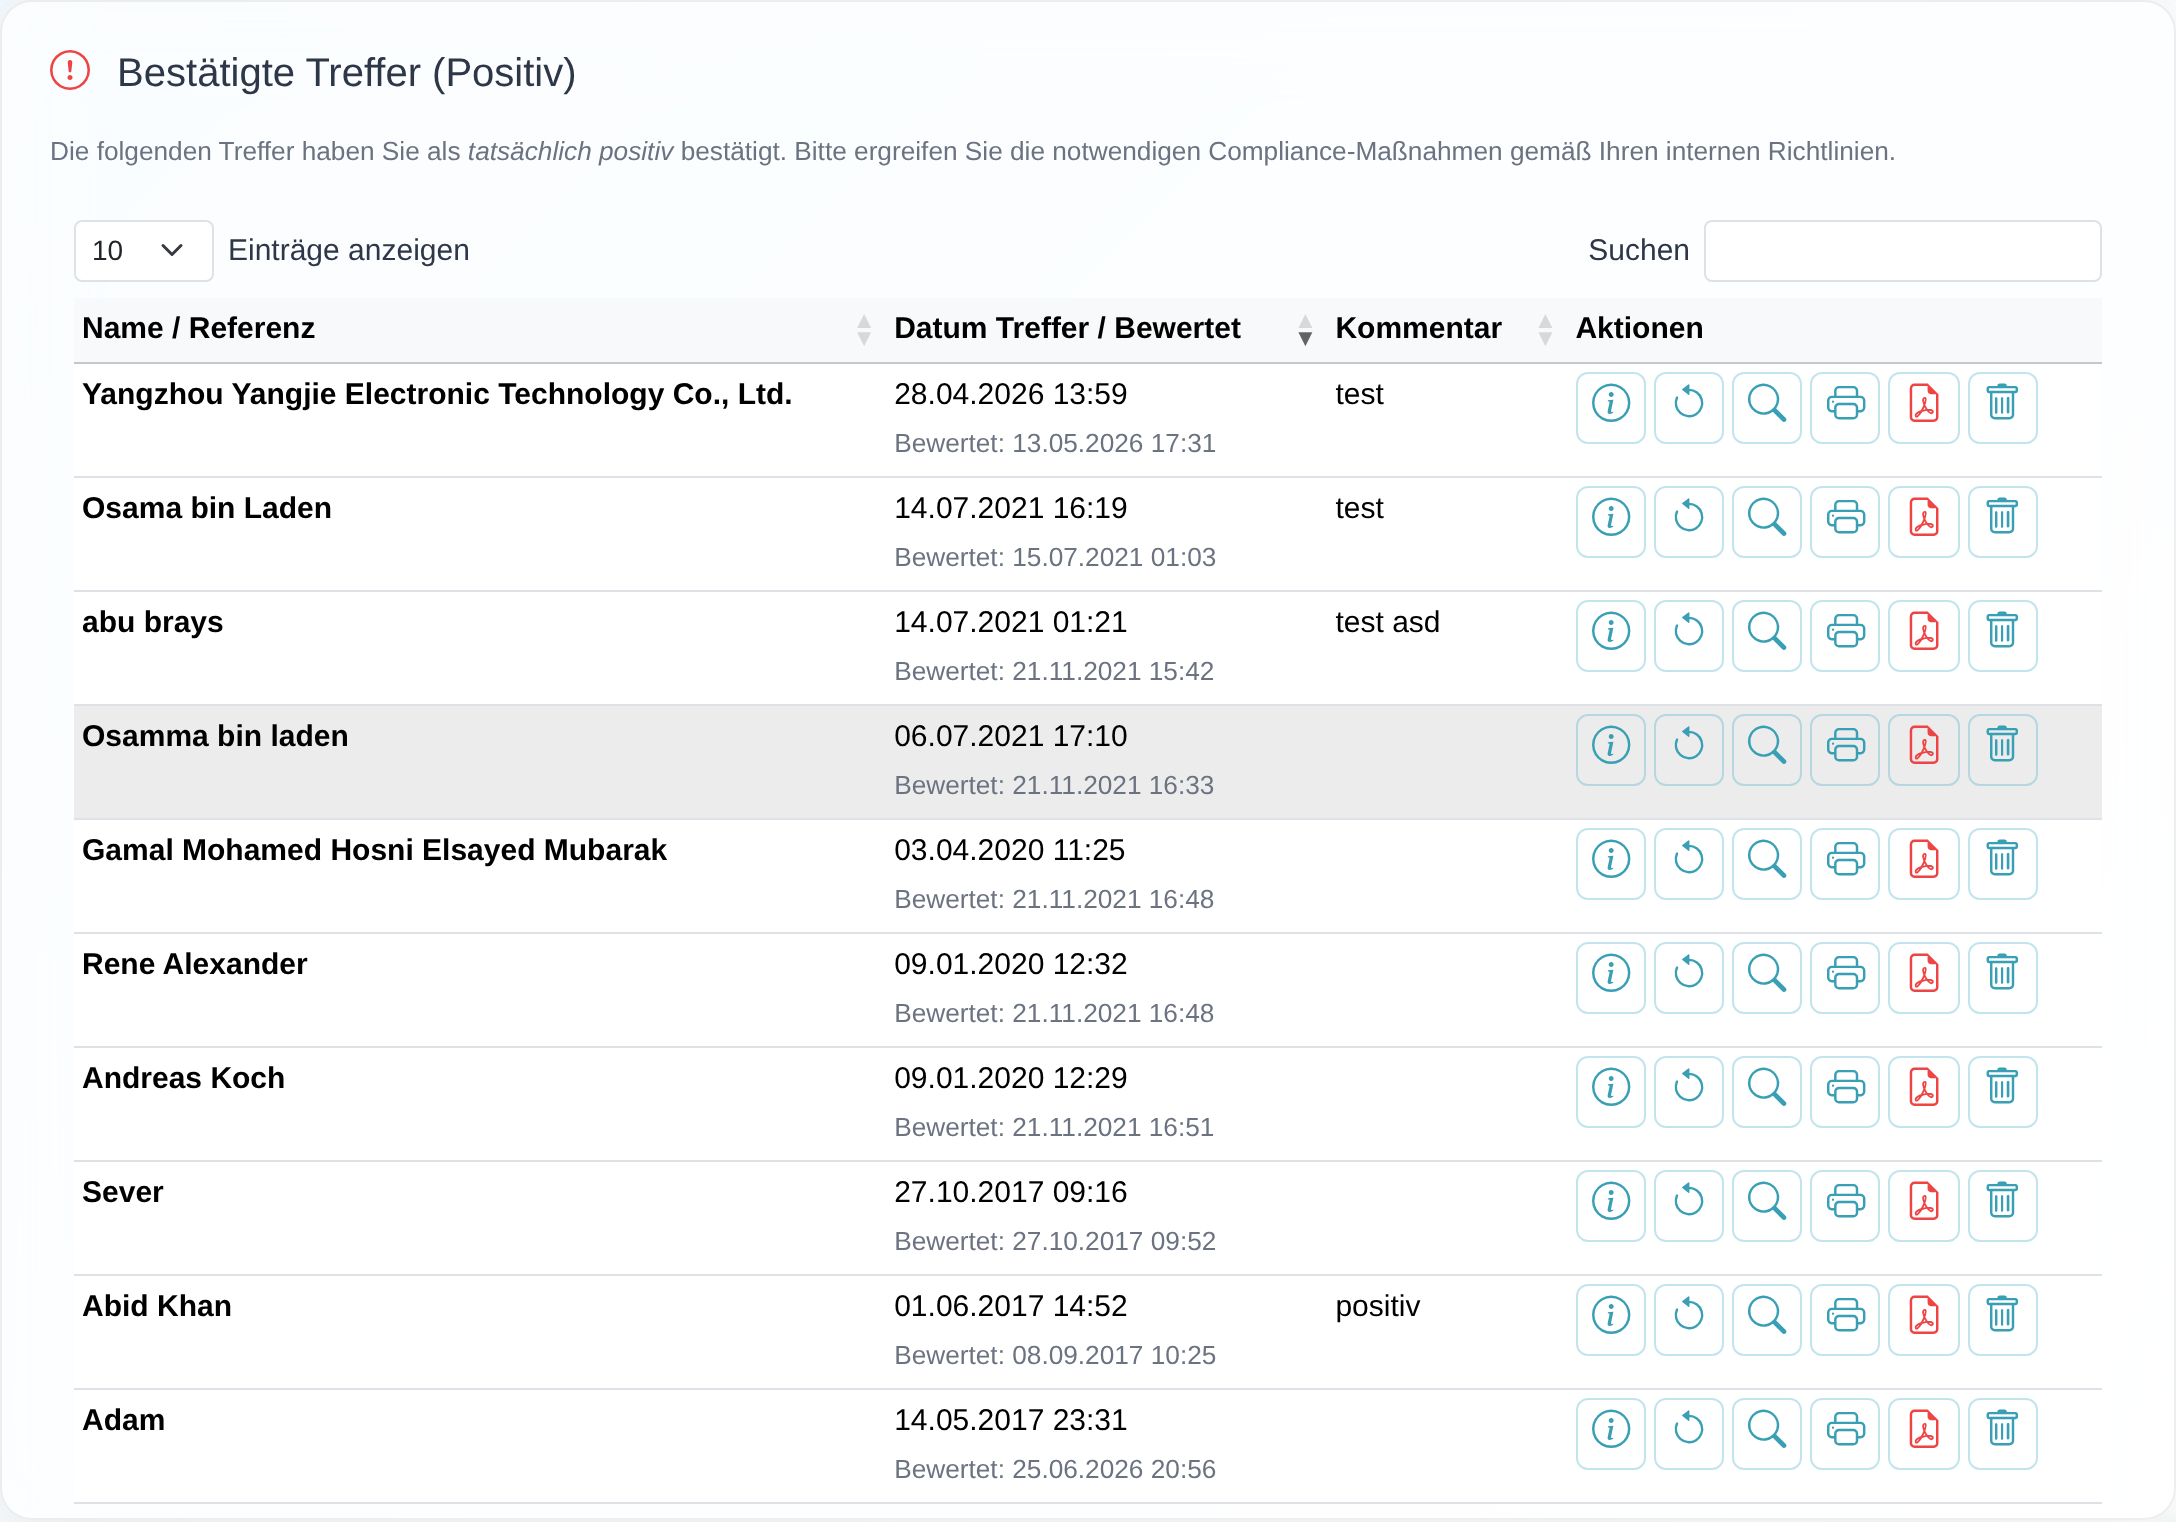Select the abu brays name cell
This screenshot has width=2176, height=1522.
(x=152, y=622)
